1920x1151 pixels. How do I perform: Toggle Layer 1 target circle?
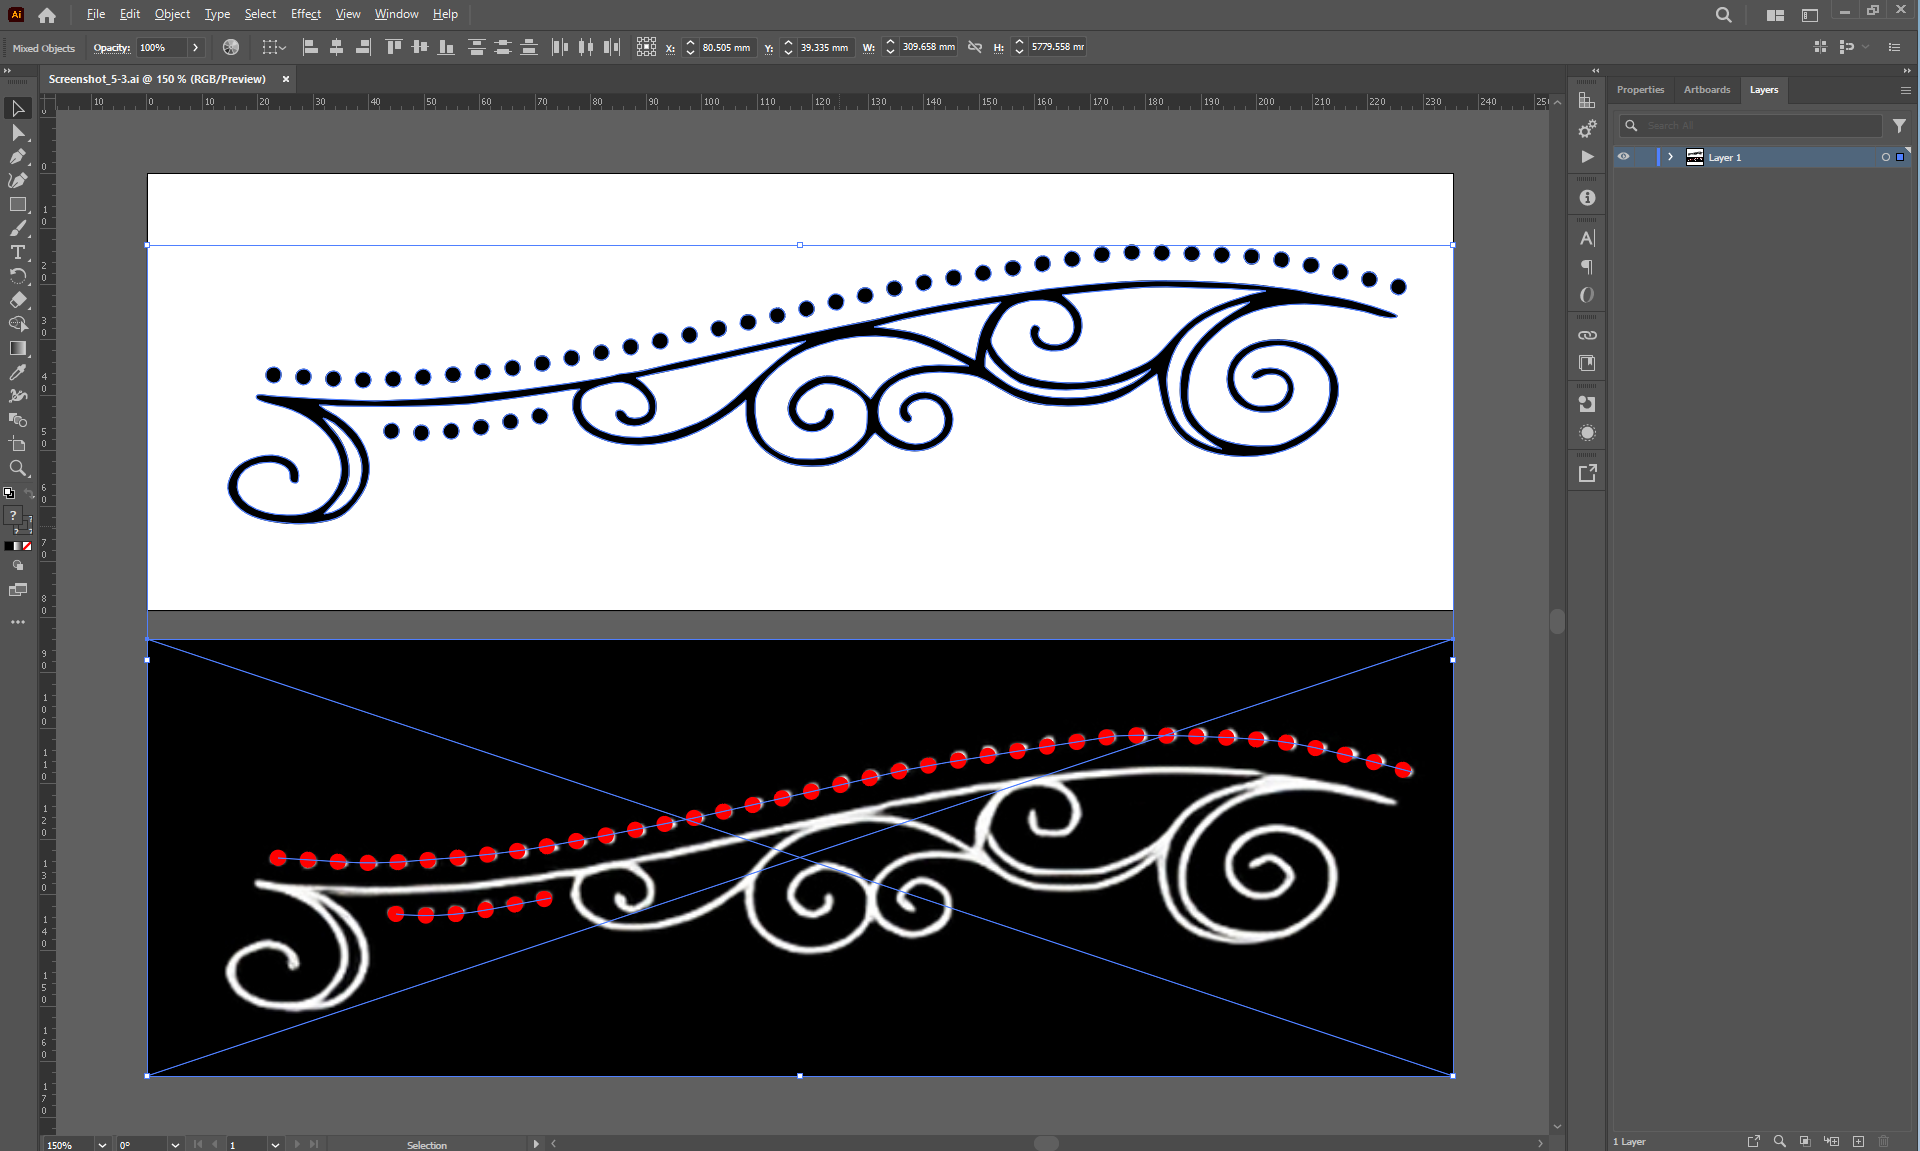click(1885, 157)
